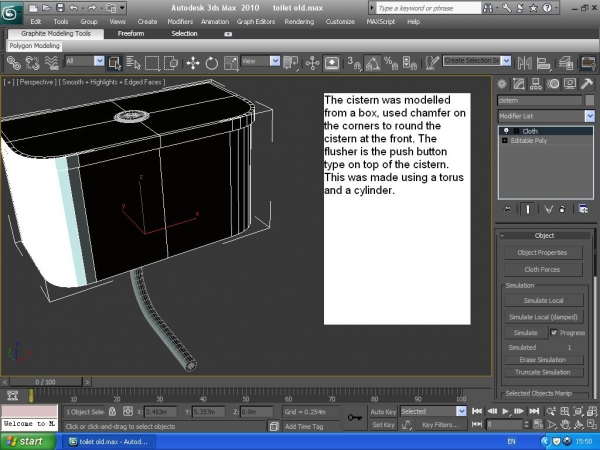Toggle 3D Snaps button
The image size is (600, 450).
click(x=354, y=63)
